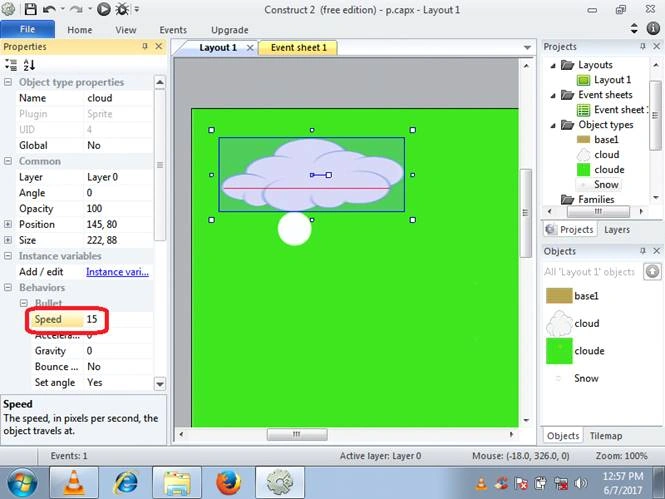Open the About info icon

[x=653, y=28]
